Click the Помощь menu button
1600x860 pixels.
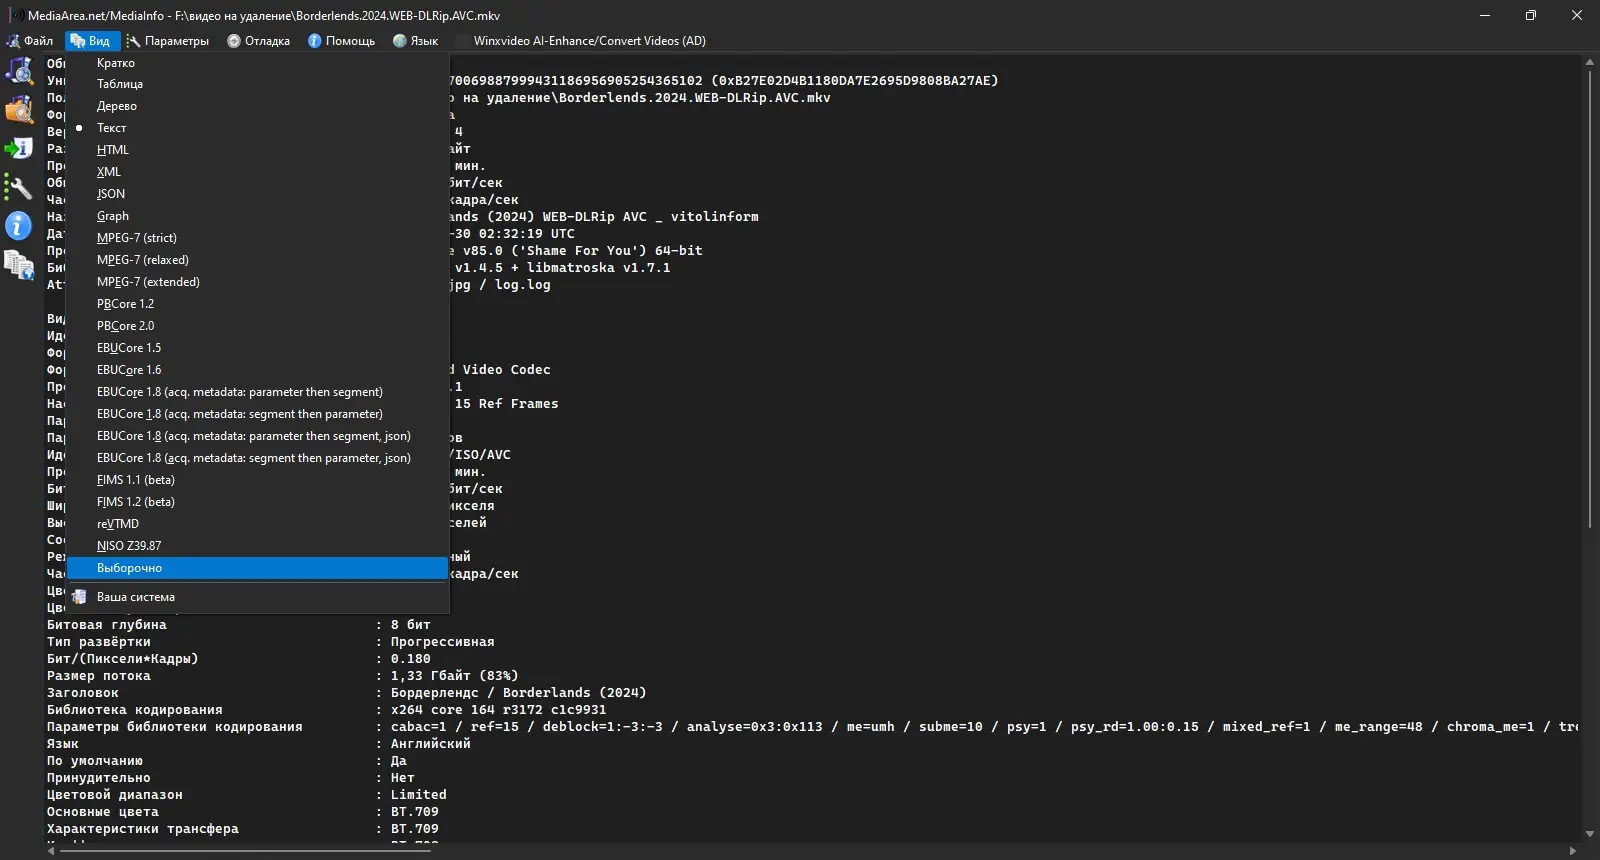(341, 41)
